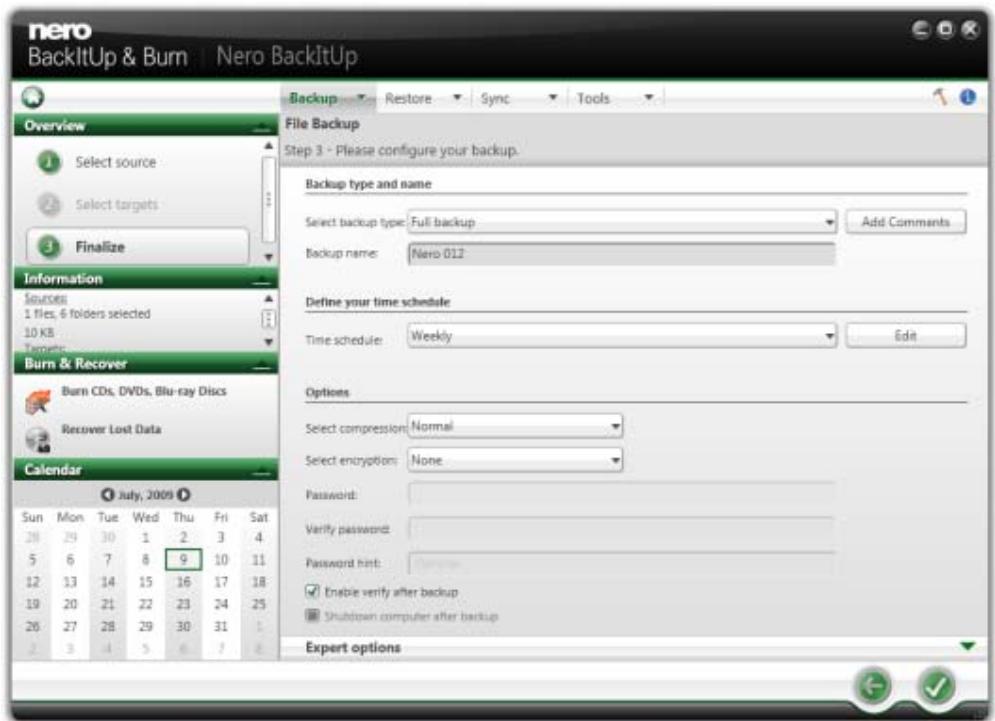Click the Select source step label

point(115,162)
